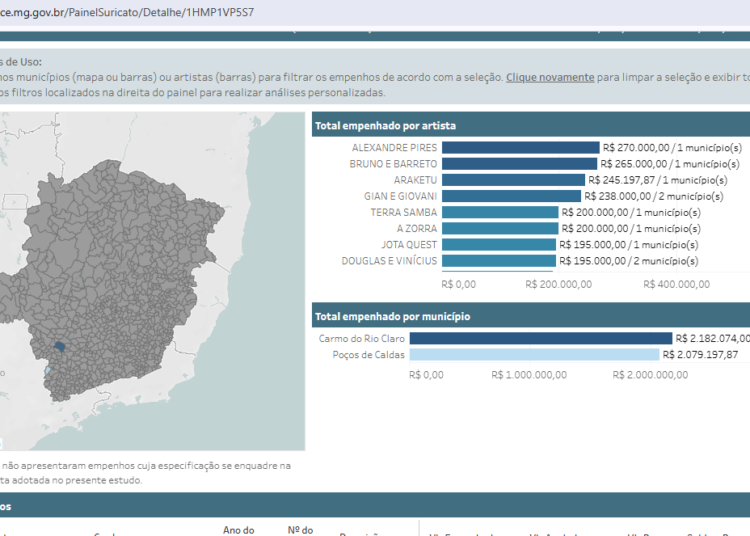Click 'Total empenhado por artista' header
Image resolution: width=750 pixels, height=536 pixels.
point(385,126)
